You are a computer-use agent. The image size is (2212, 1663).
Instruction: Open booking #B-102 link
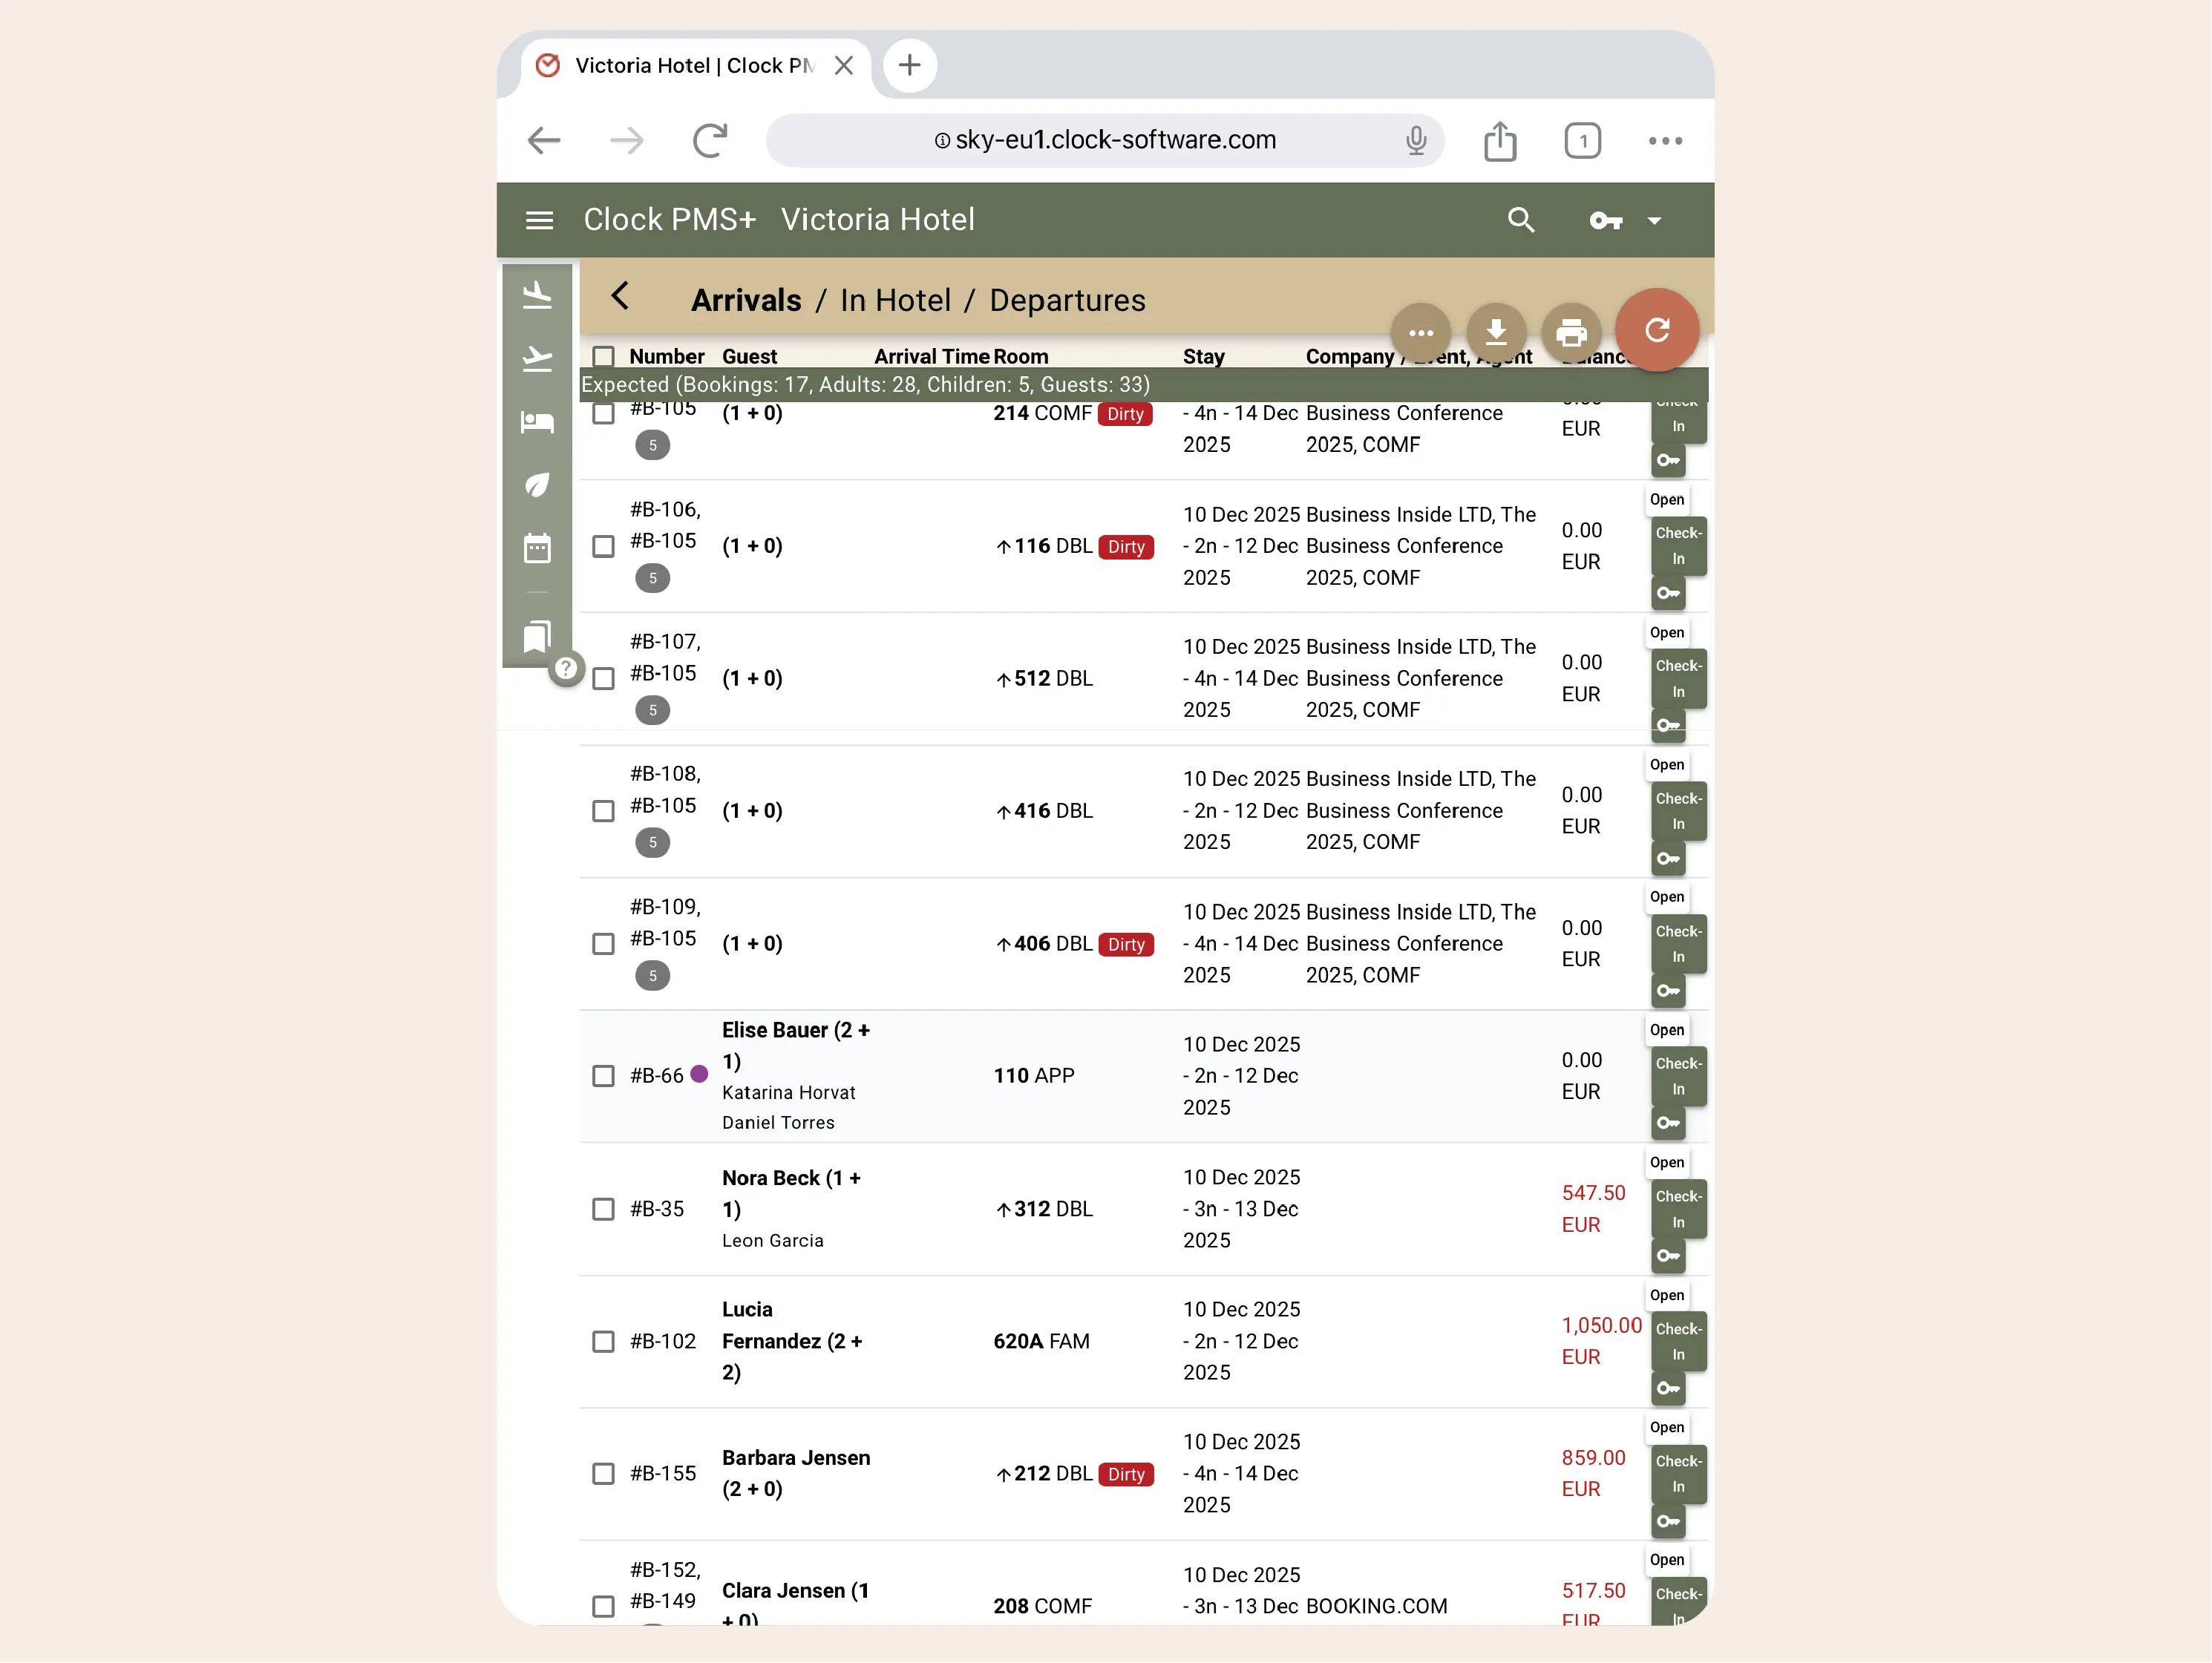click(662, 1341)
